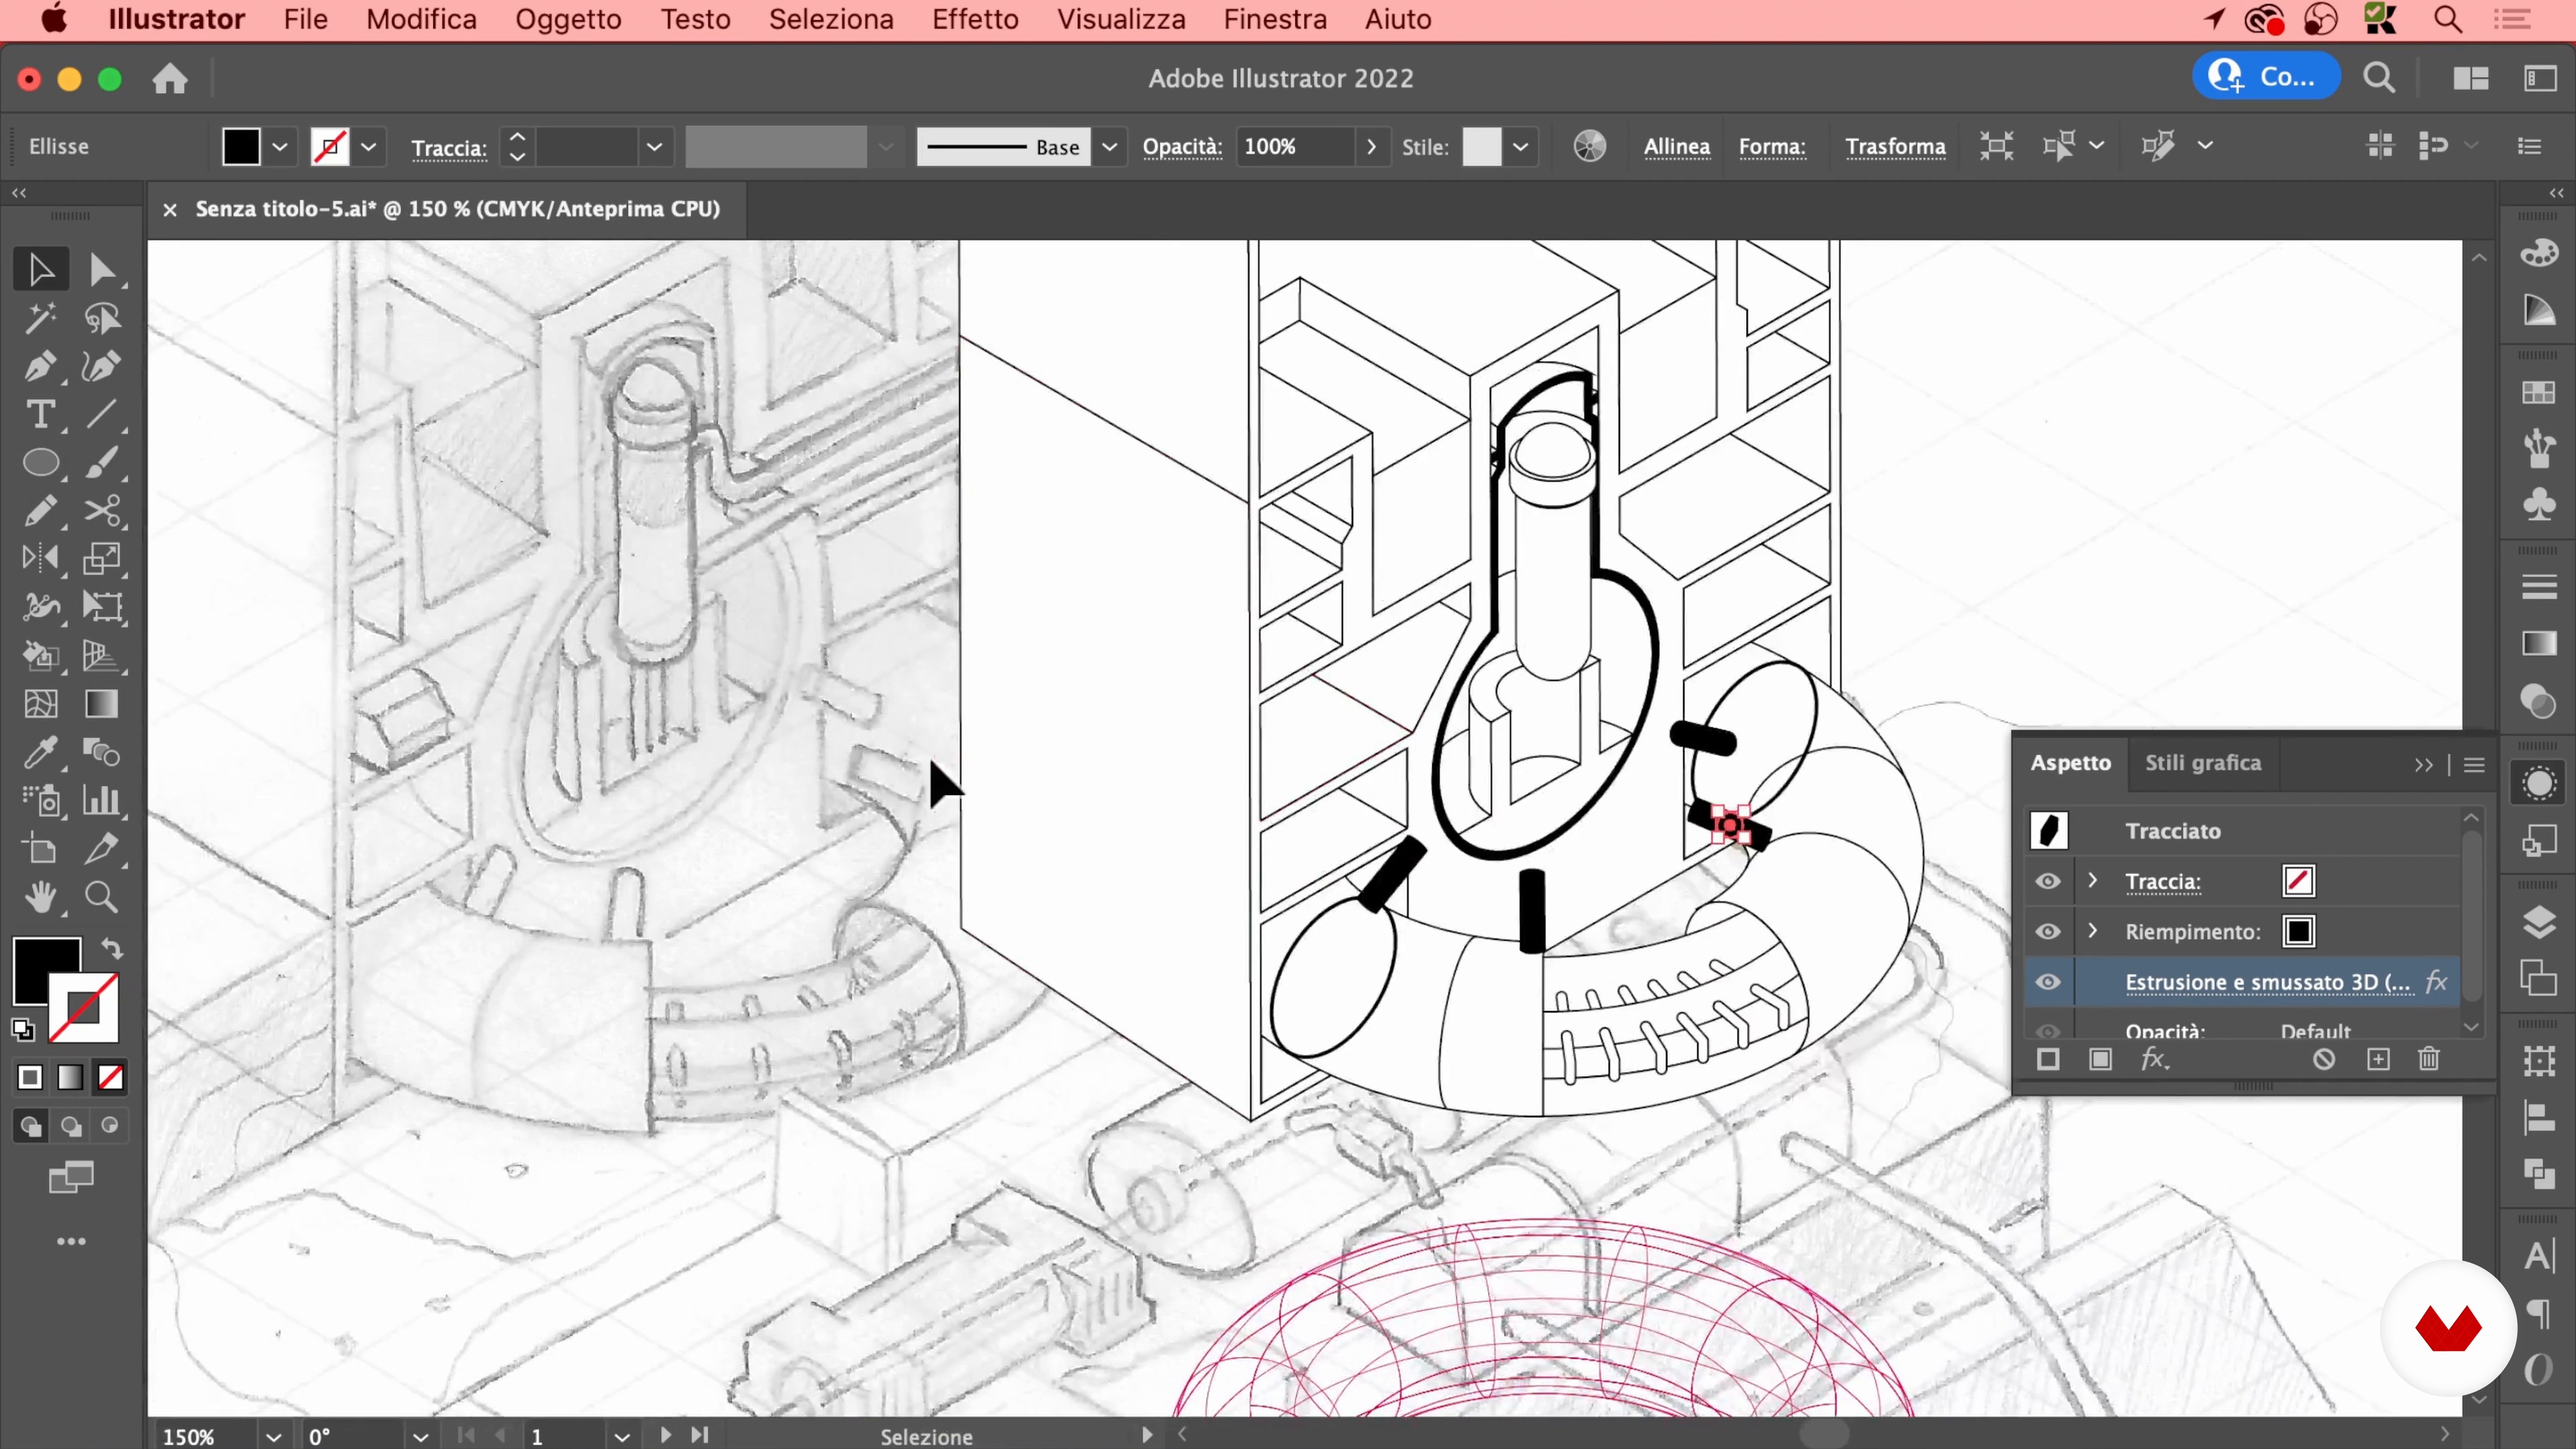Hide the Estrusione e smussato 3D effect

click(2048, 982)
